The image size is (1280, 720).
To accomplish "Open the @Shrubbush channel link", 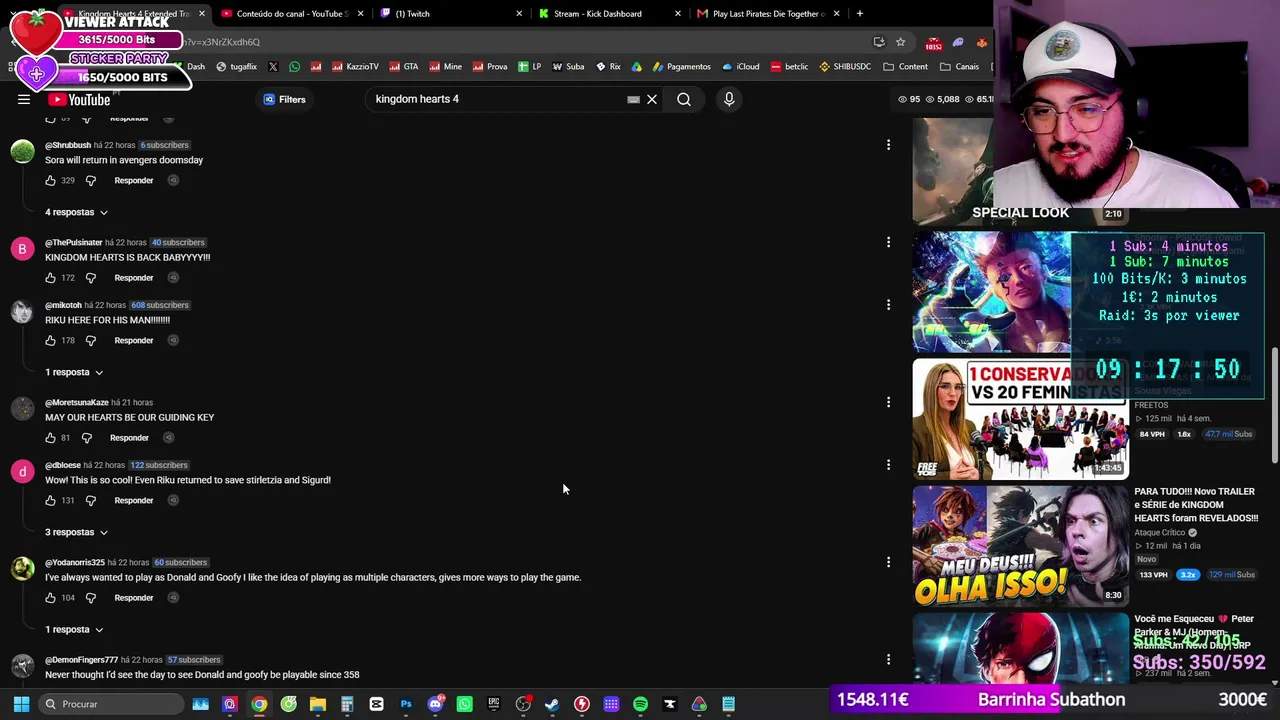I will click(x=68, y=145).
